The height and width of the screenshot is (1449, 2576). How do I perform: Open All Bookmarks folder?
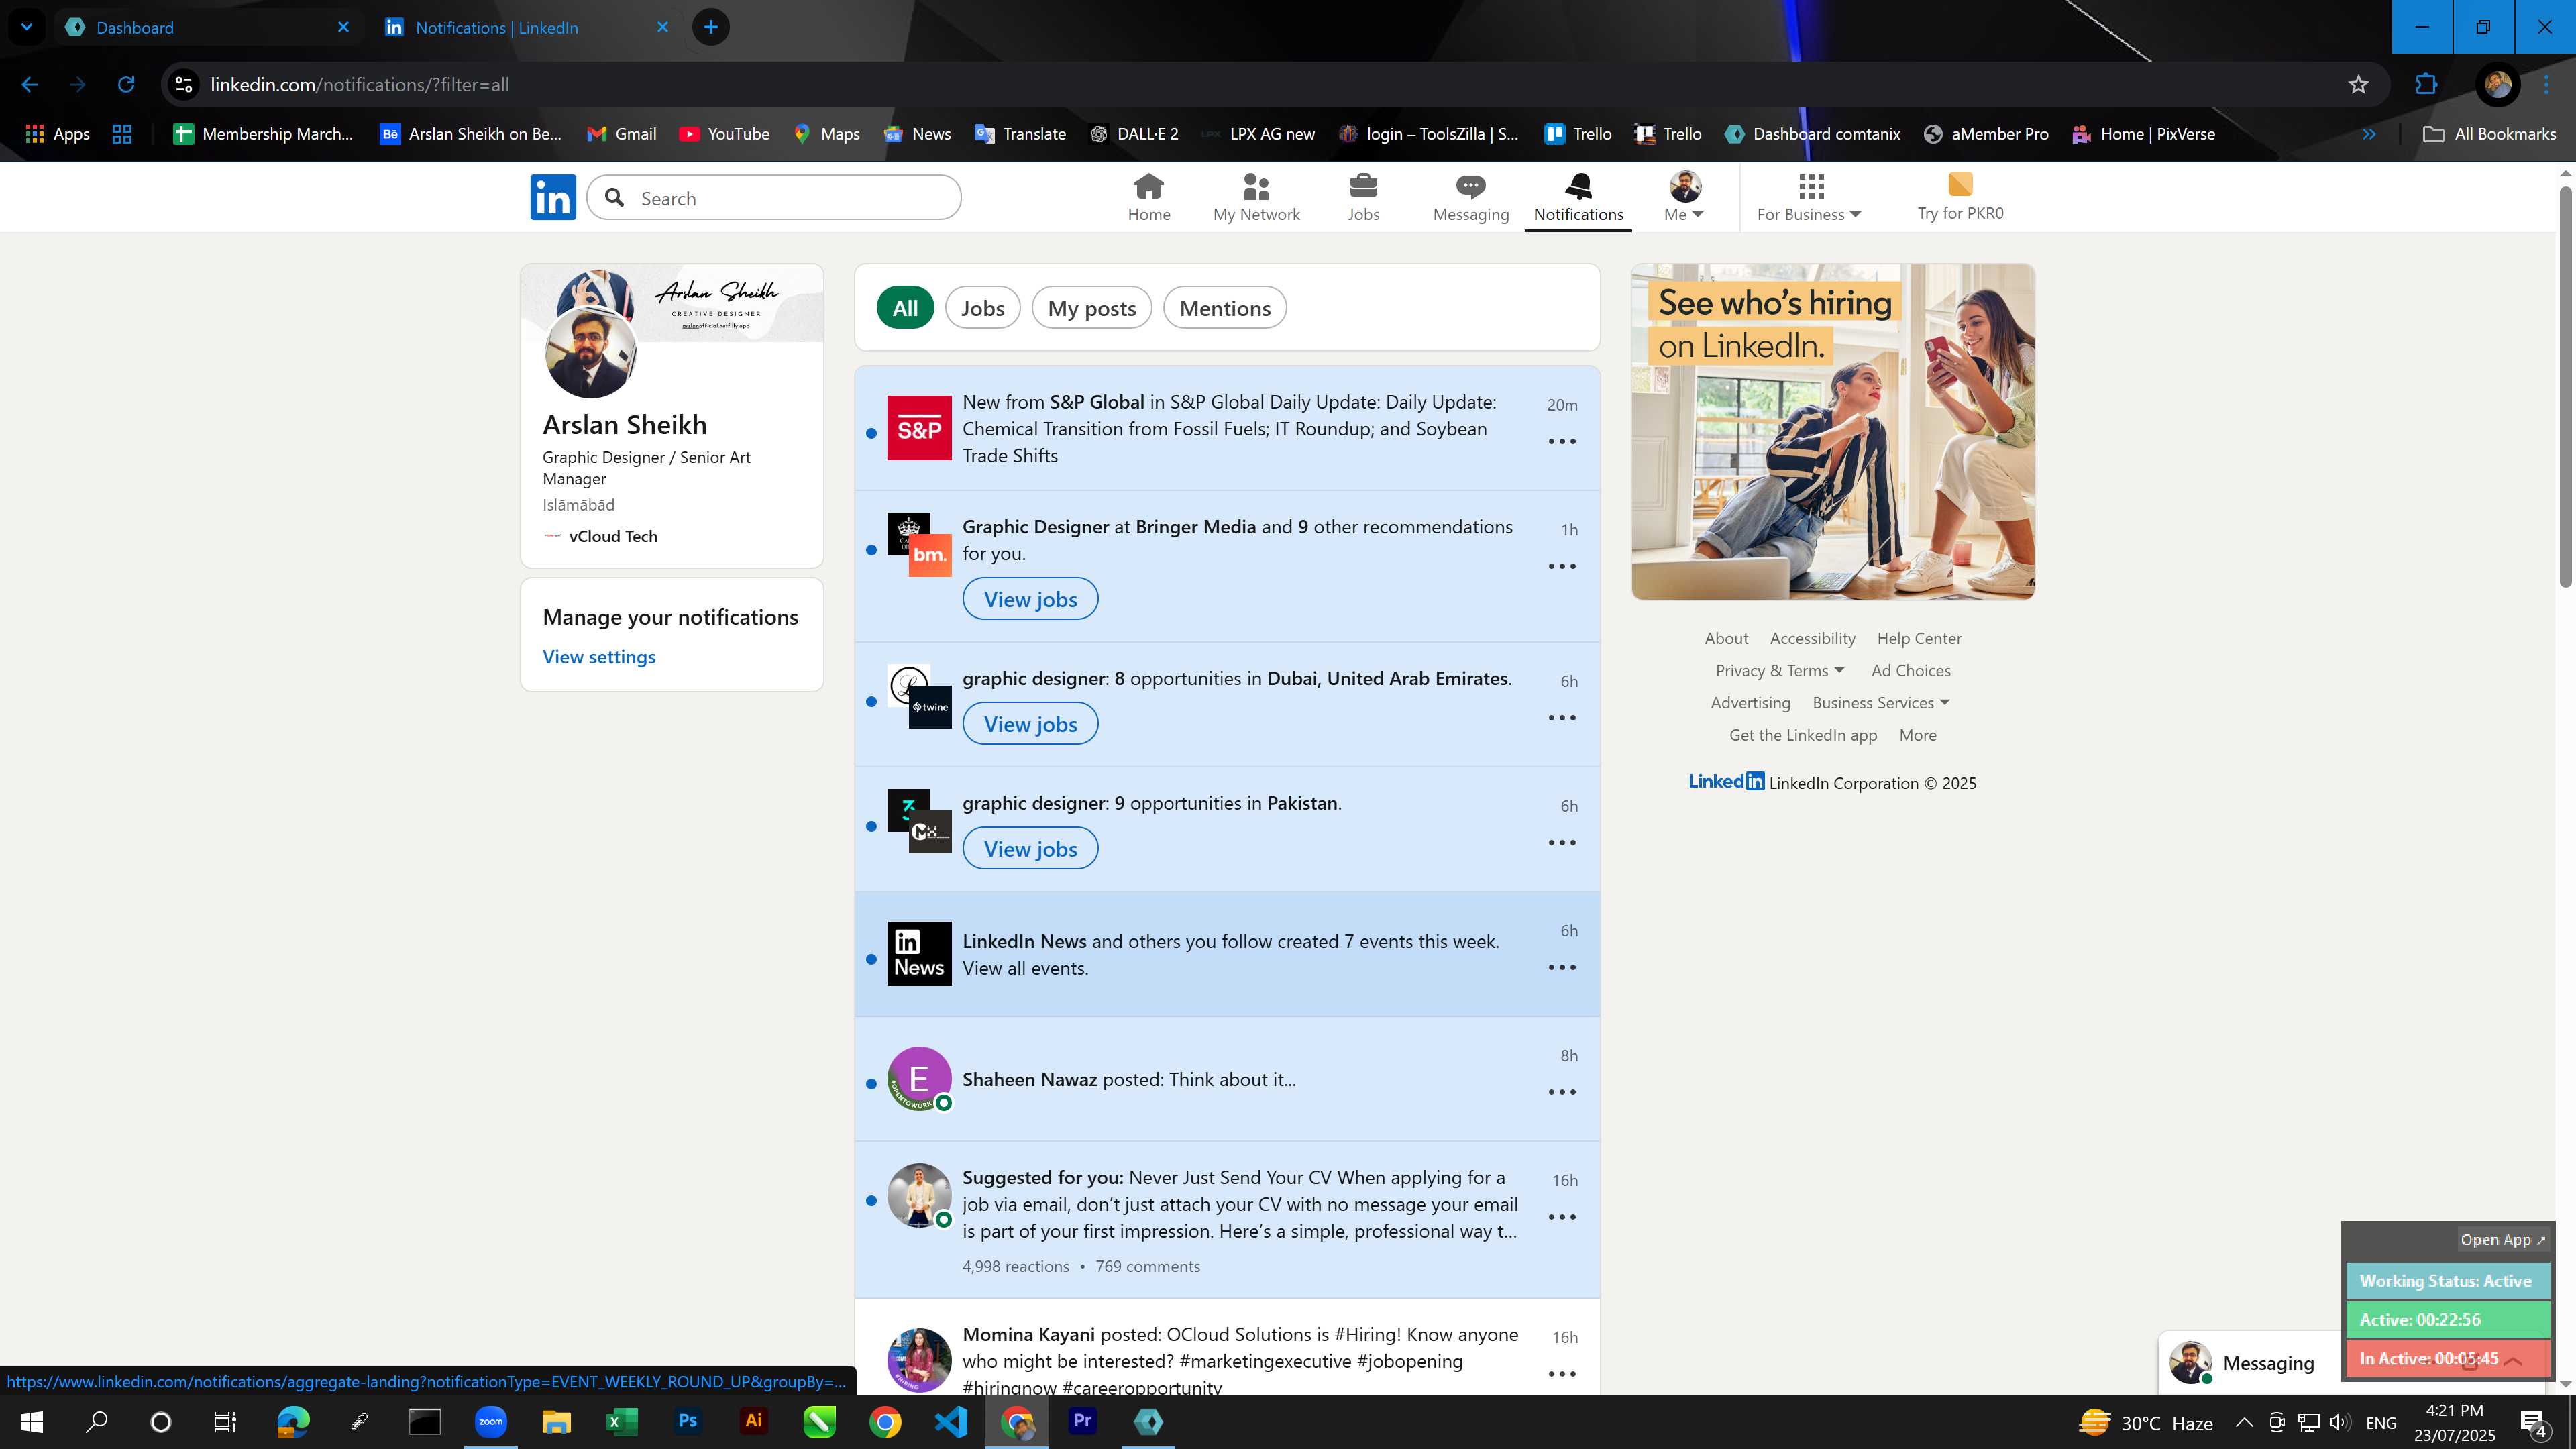click(x=2490, y=134)
